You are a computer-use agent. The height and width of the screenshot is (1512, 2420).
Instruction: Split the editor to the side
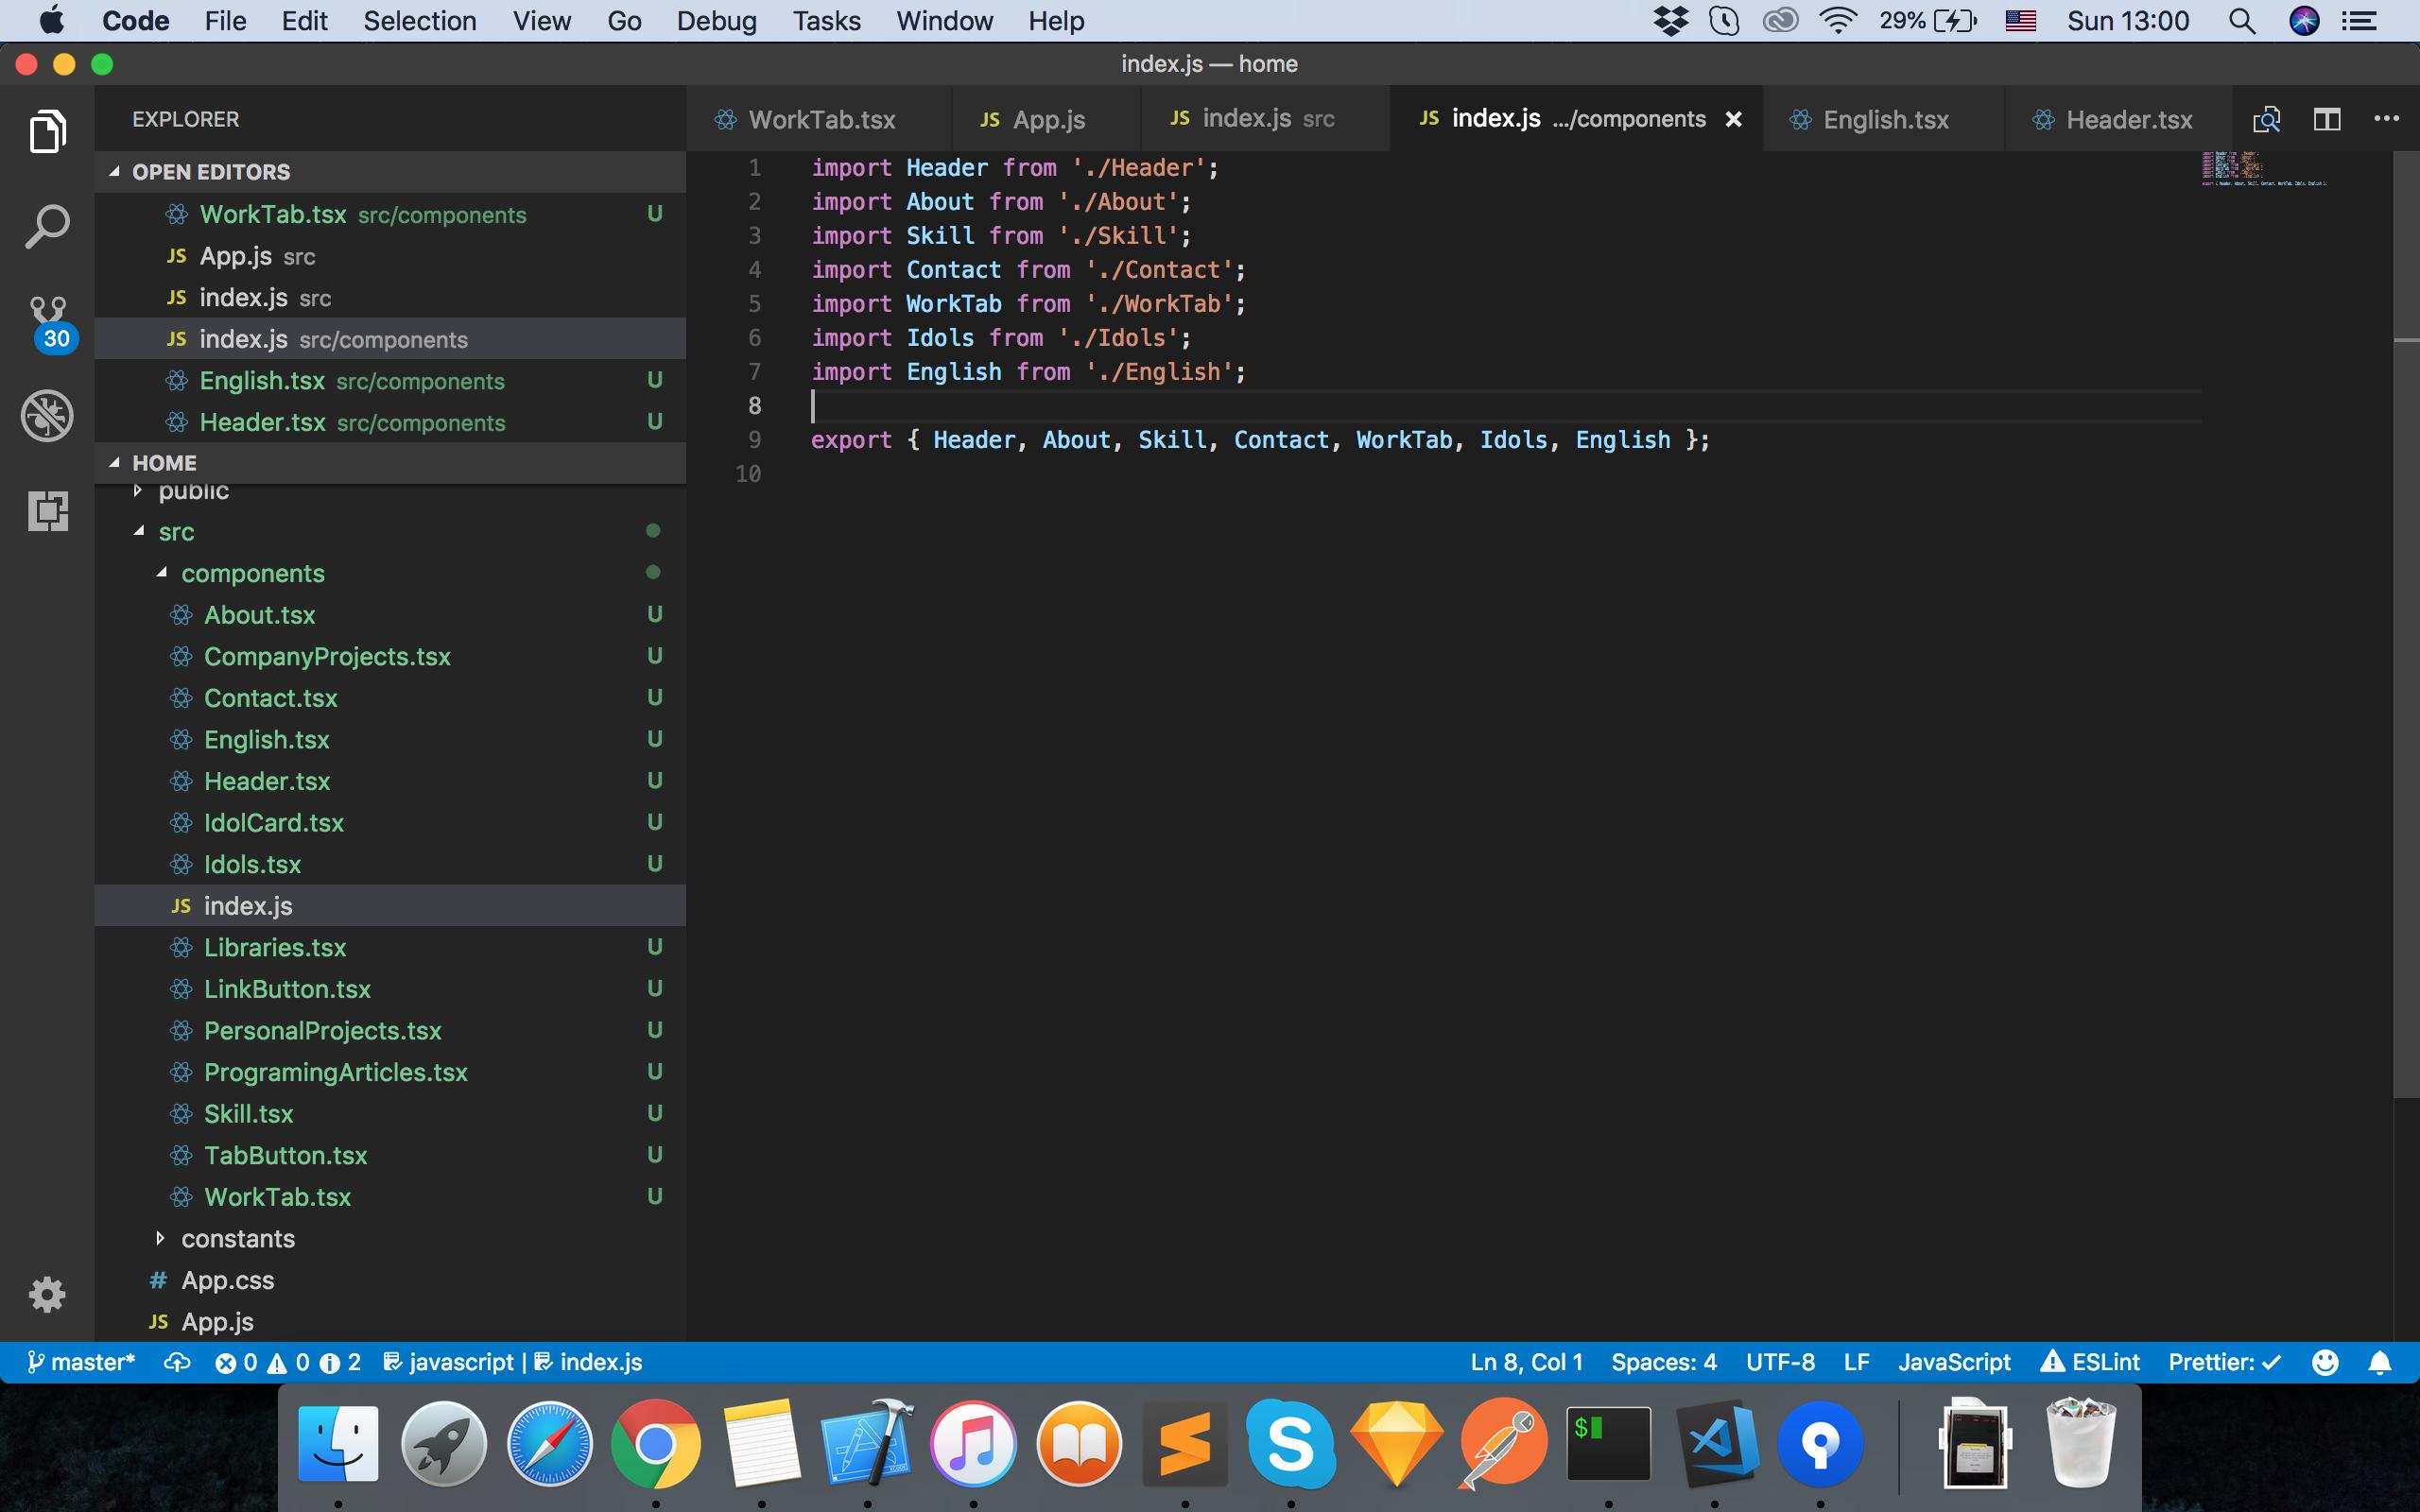pos(2326,120)
